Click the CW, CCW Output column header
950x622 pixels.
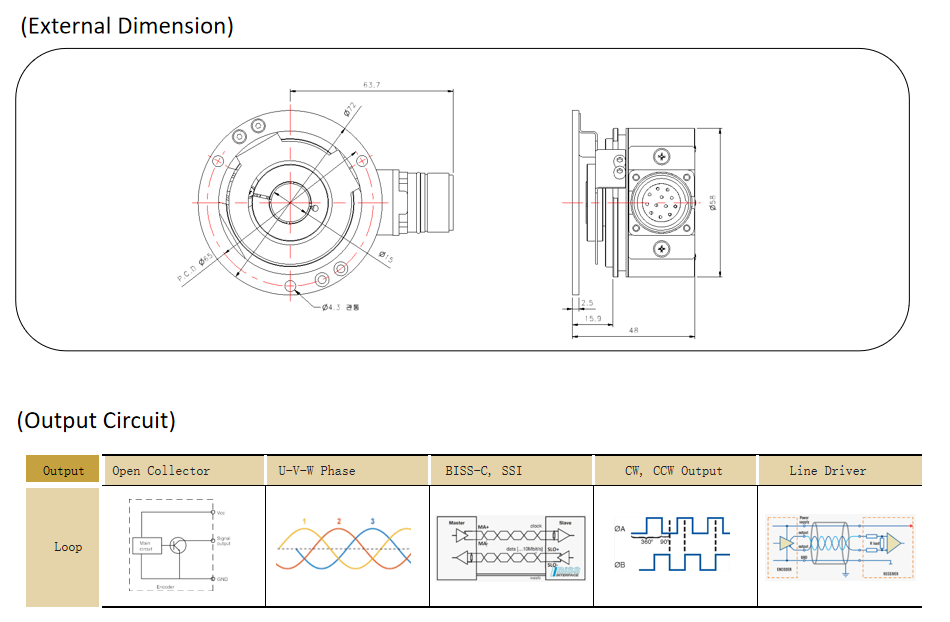[675, 471]
